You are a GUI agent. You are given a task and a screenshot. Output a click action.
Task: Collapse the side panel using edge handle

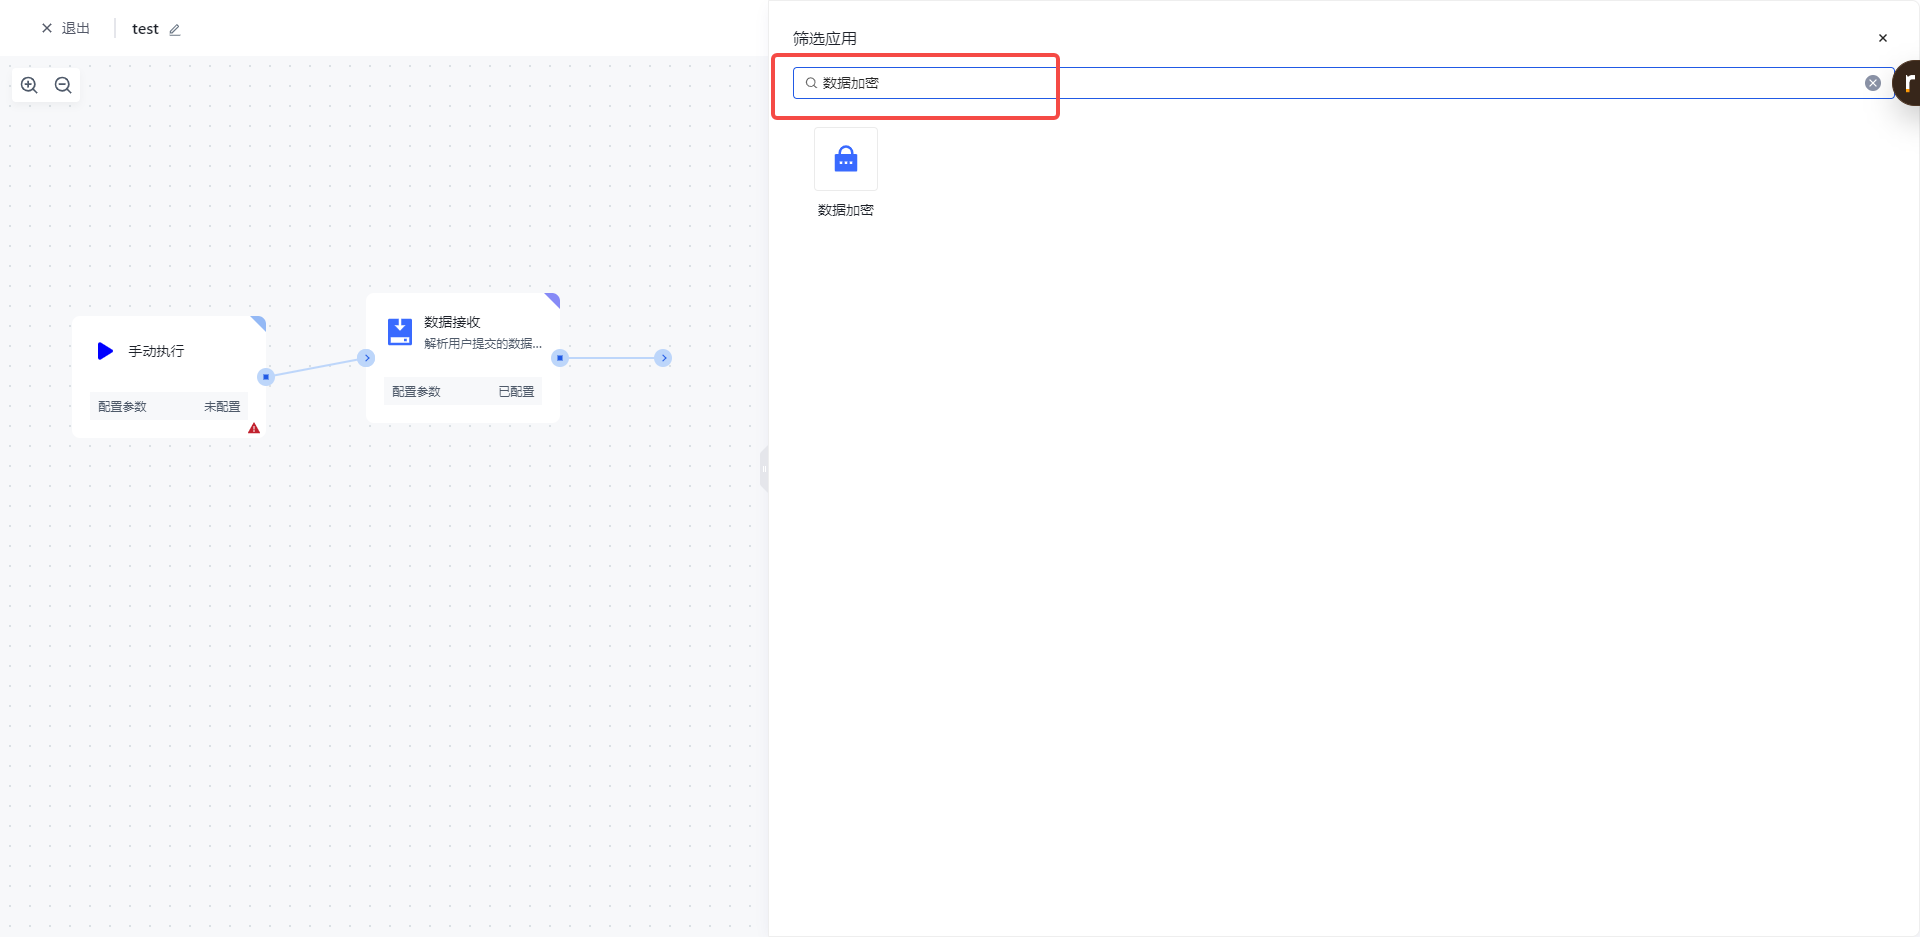point(764,469)
